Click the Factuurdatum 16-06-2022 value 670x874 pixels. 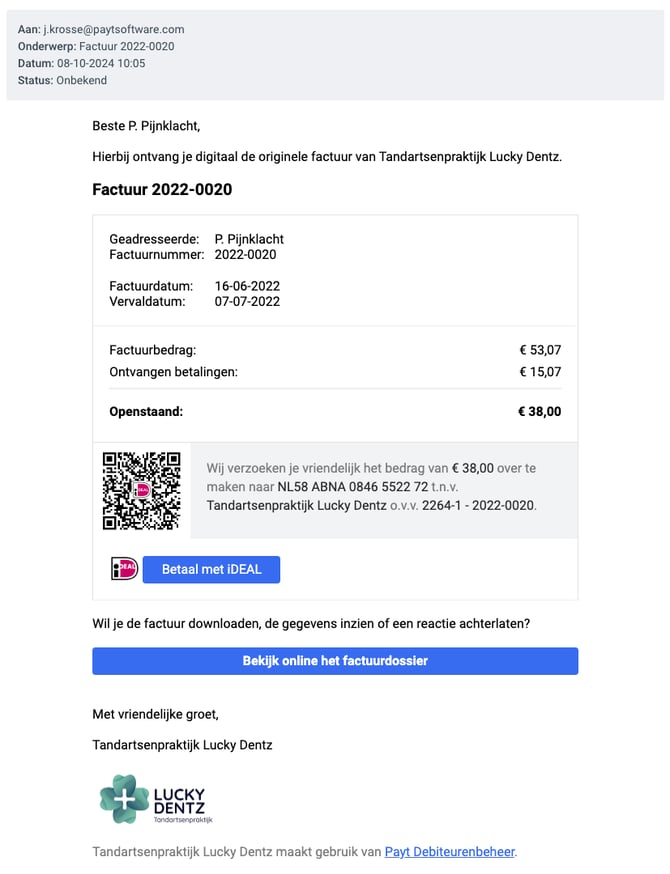247,286
